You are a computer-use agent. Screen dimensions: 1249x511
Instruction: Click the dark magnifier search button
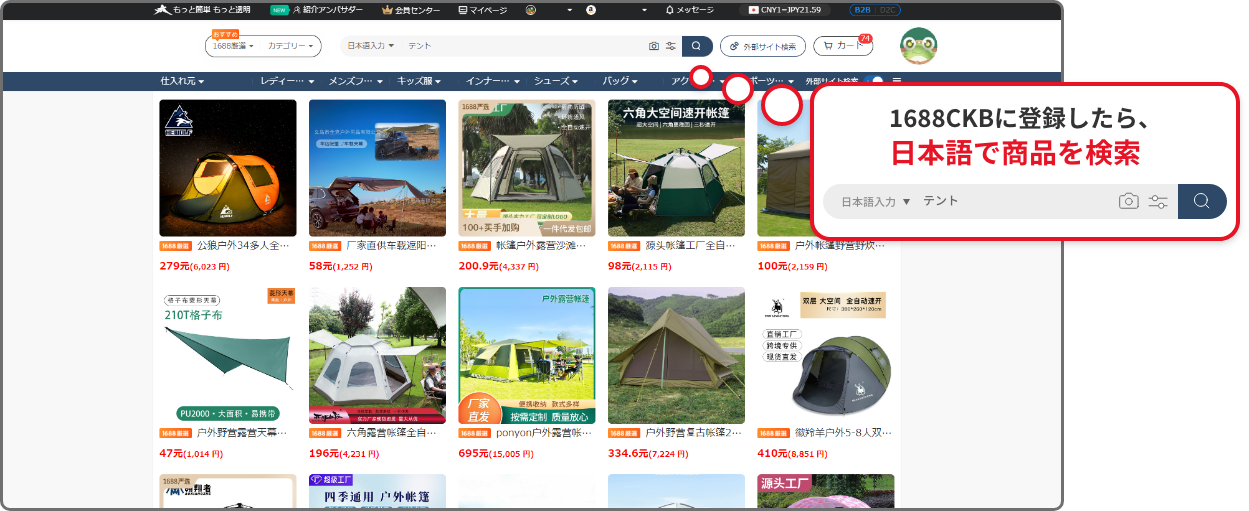coord(697,46)
